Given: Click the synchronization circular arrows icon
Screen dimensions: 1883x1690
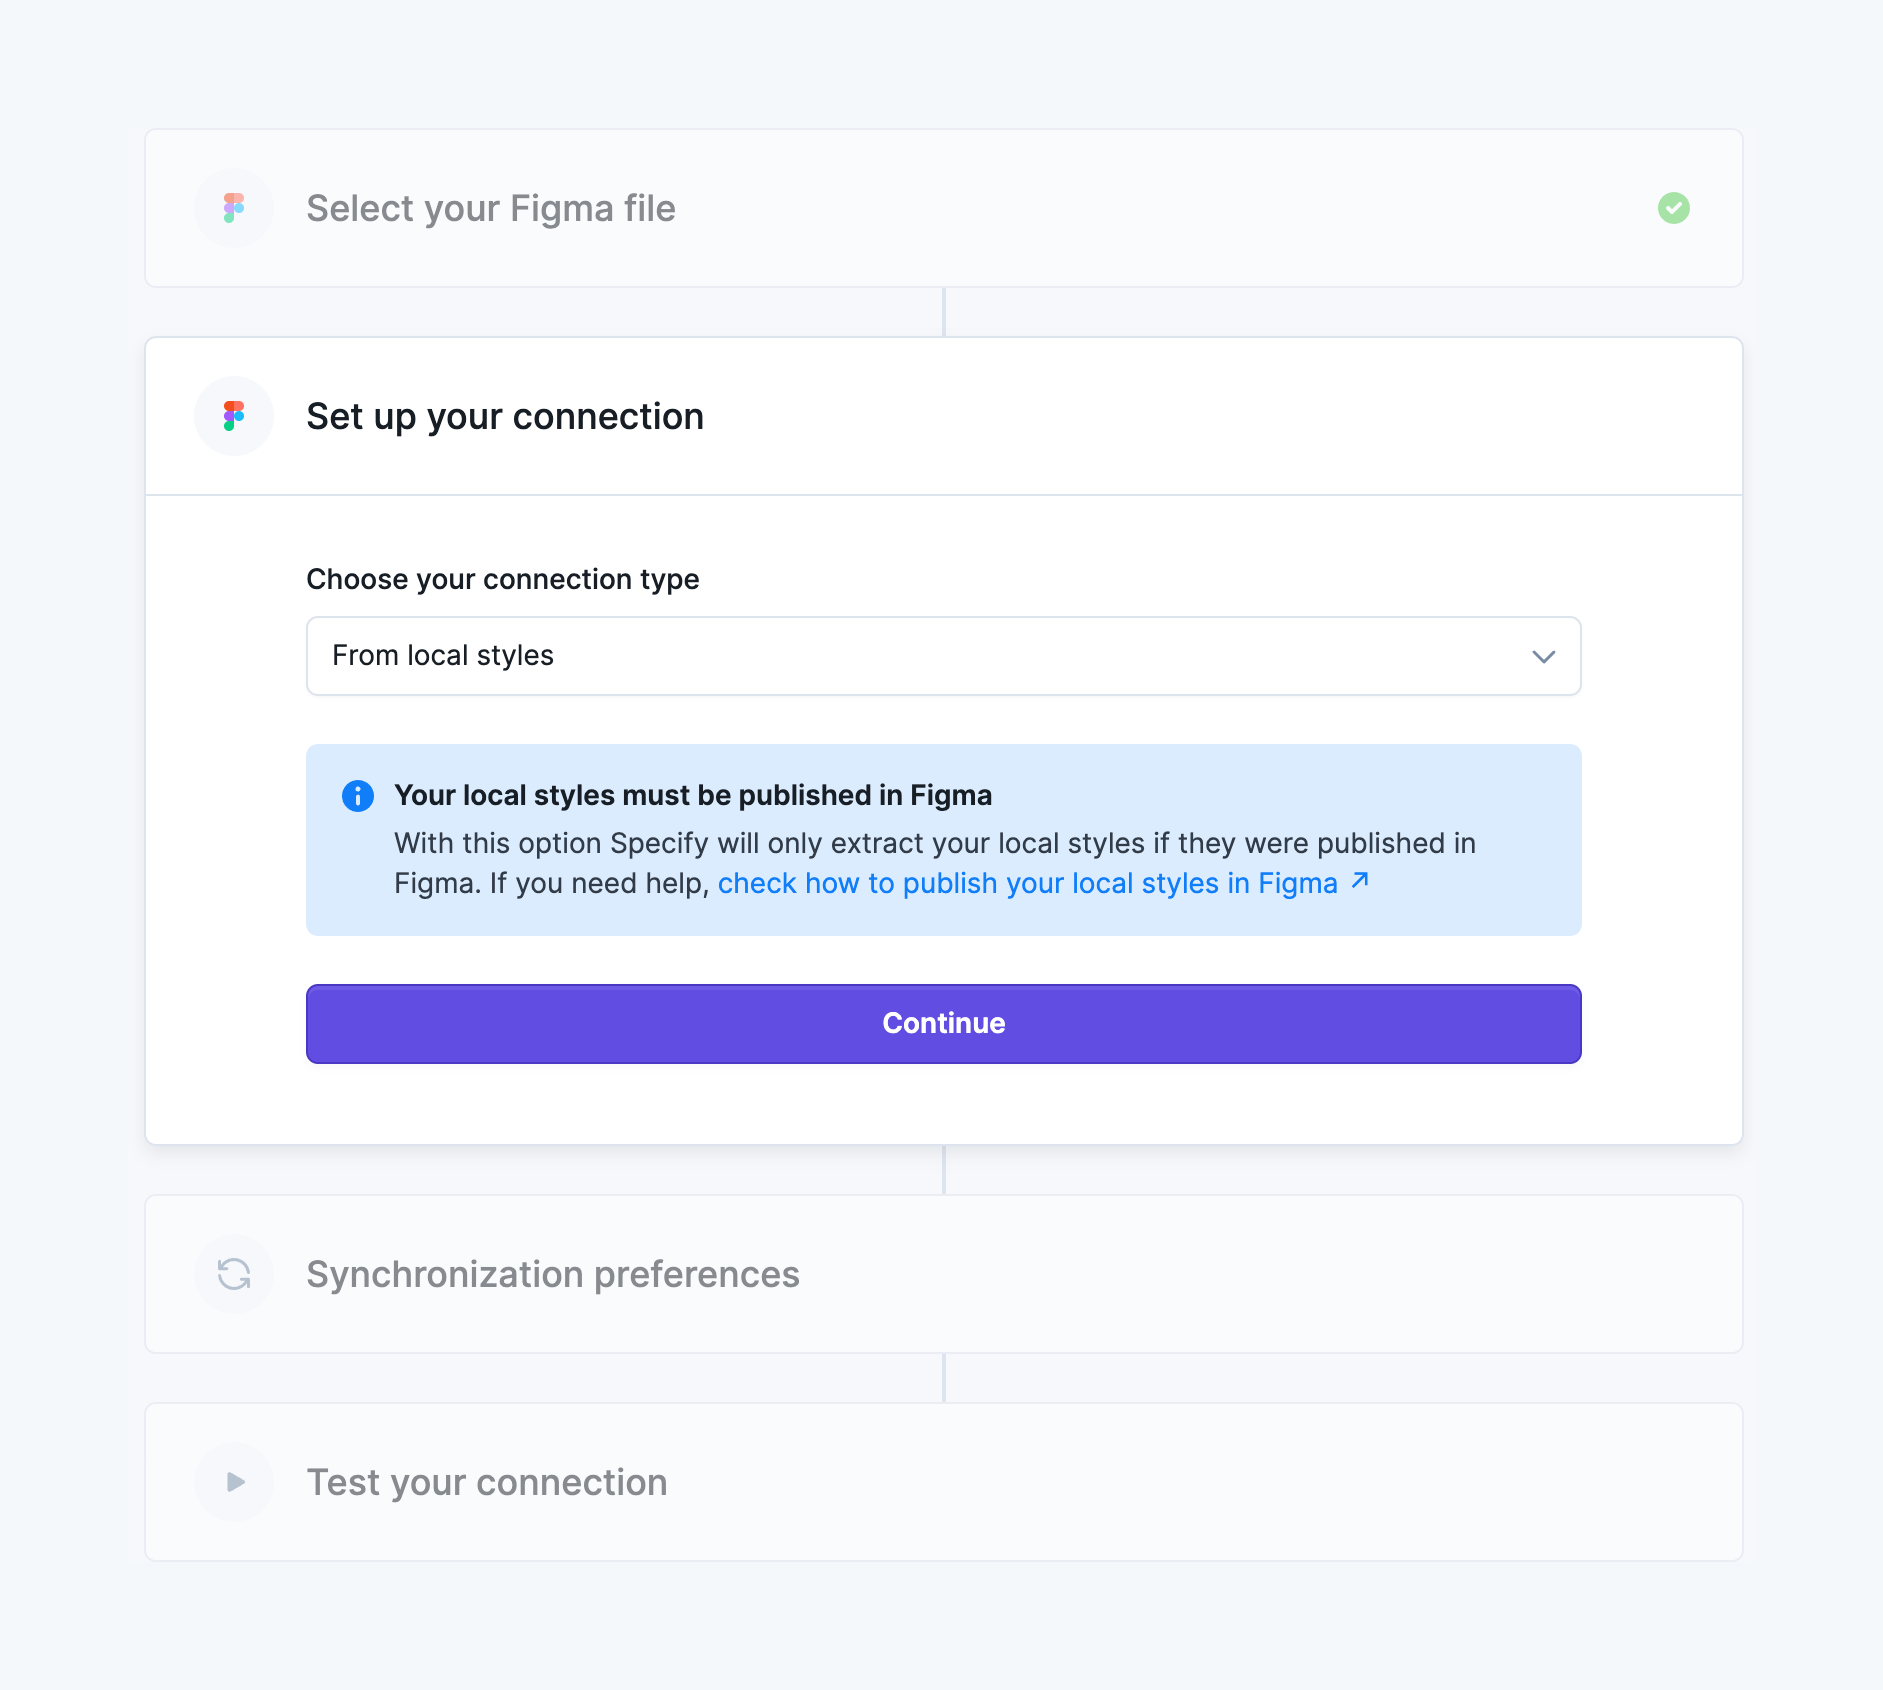Looking at the screenshot, I should click(233, 1274).
